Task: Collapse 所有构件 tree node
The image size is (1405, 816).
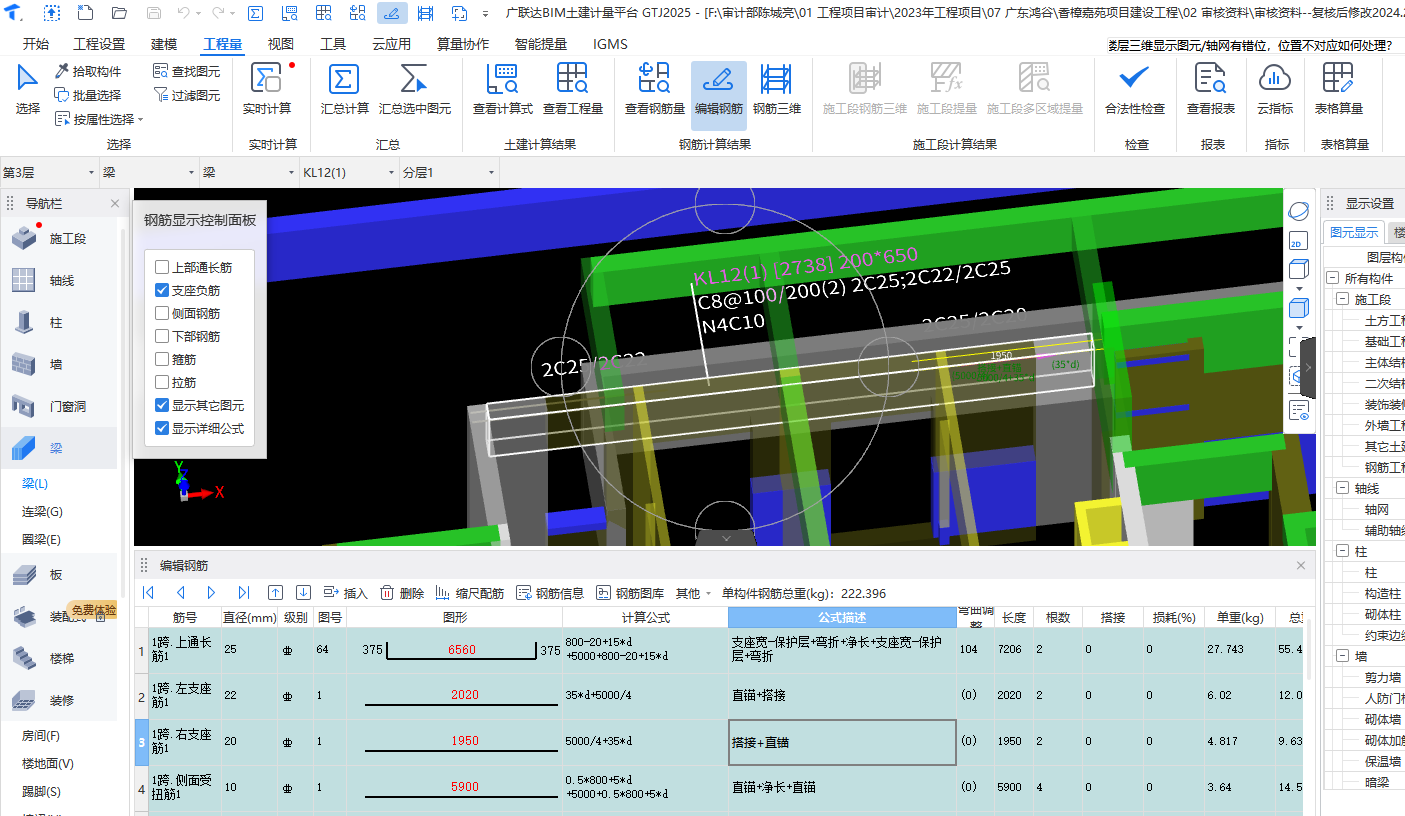Action: pyautogui.click(x=1332, y=278)
